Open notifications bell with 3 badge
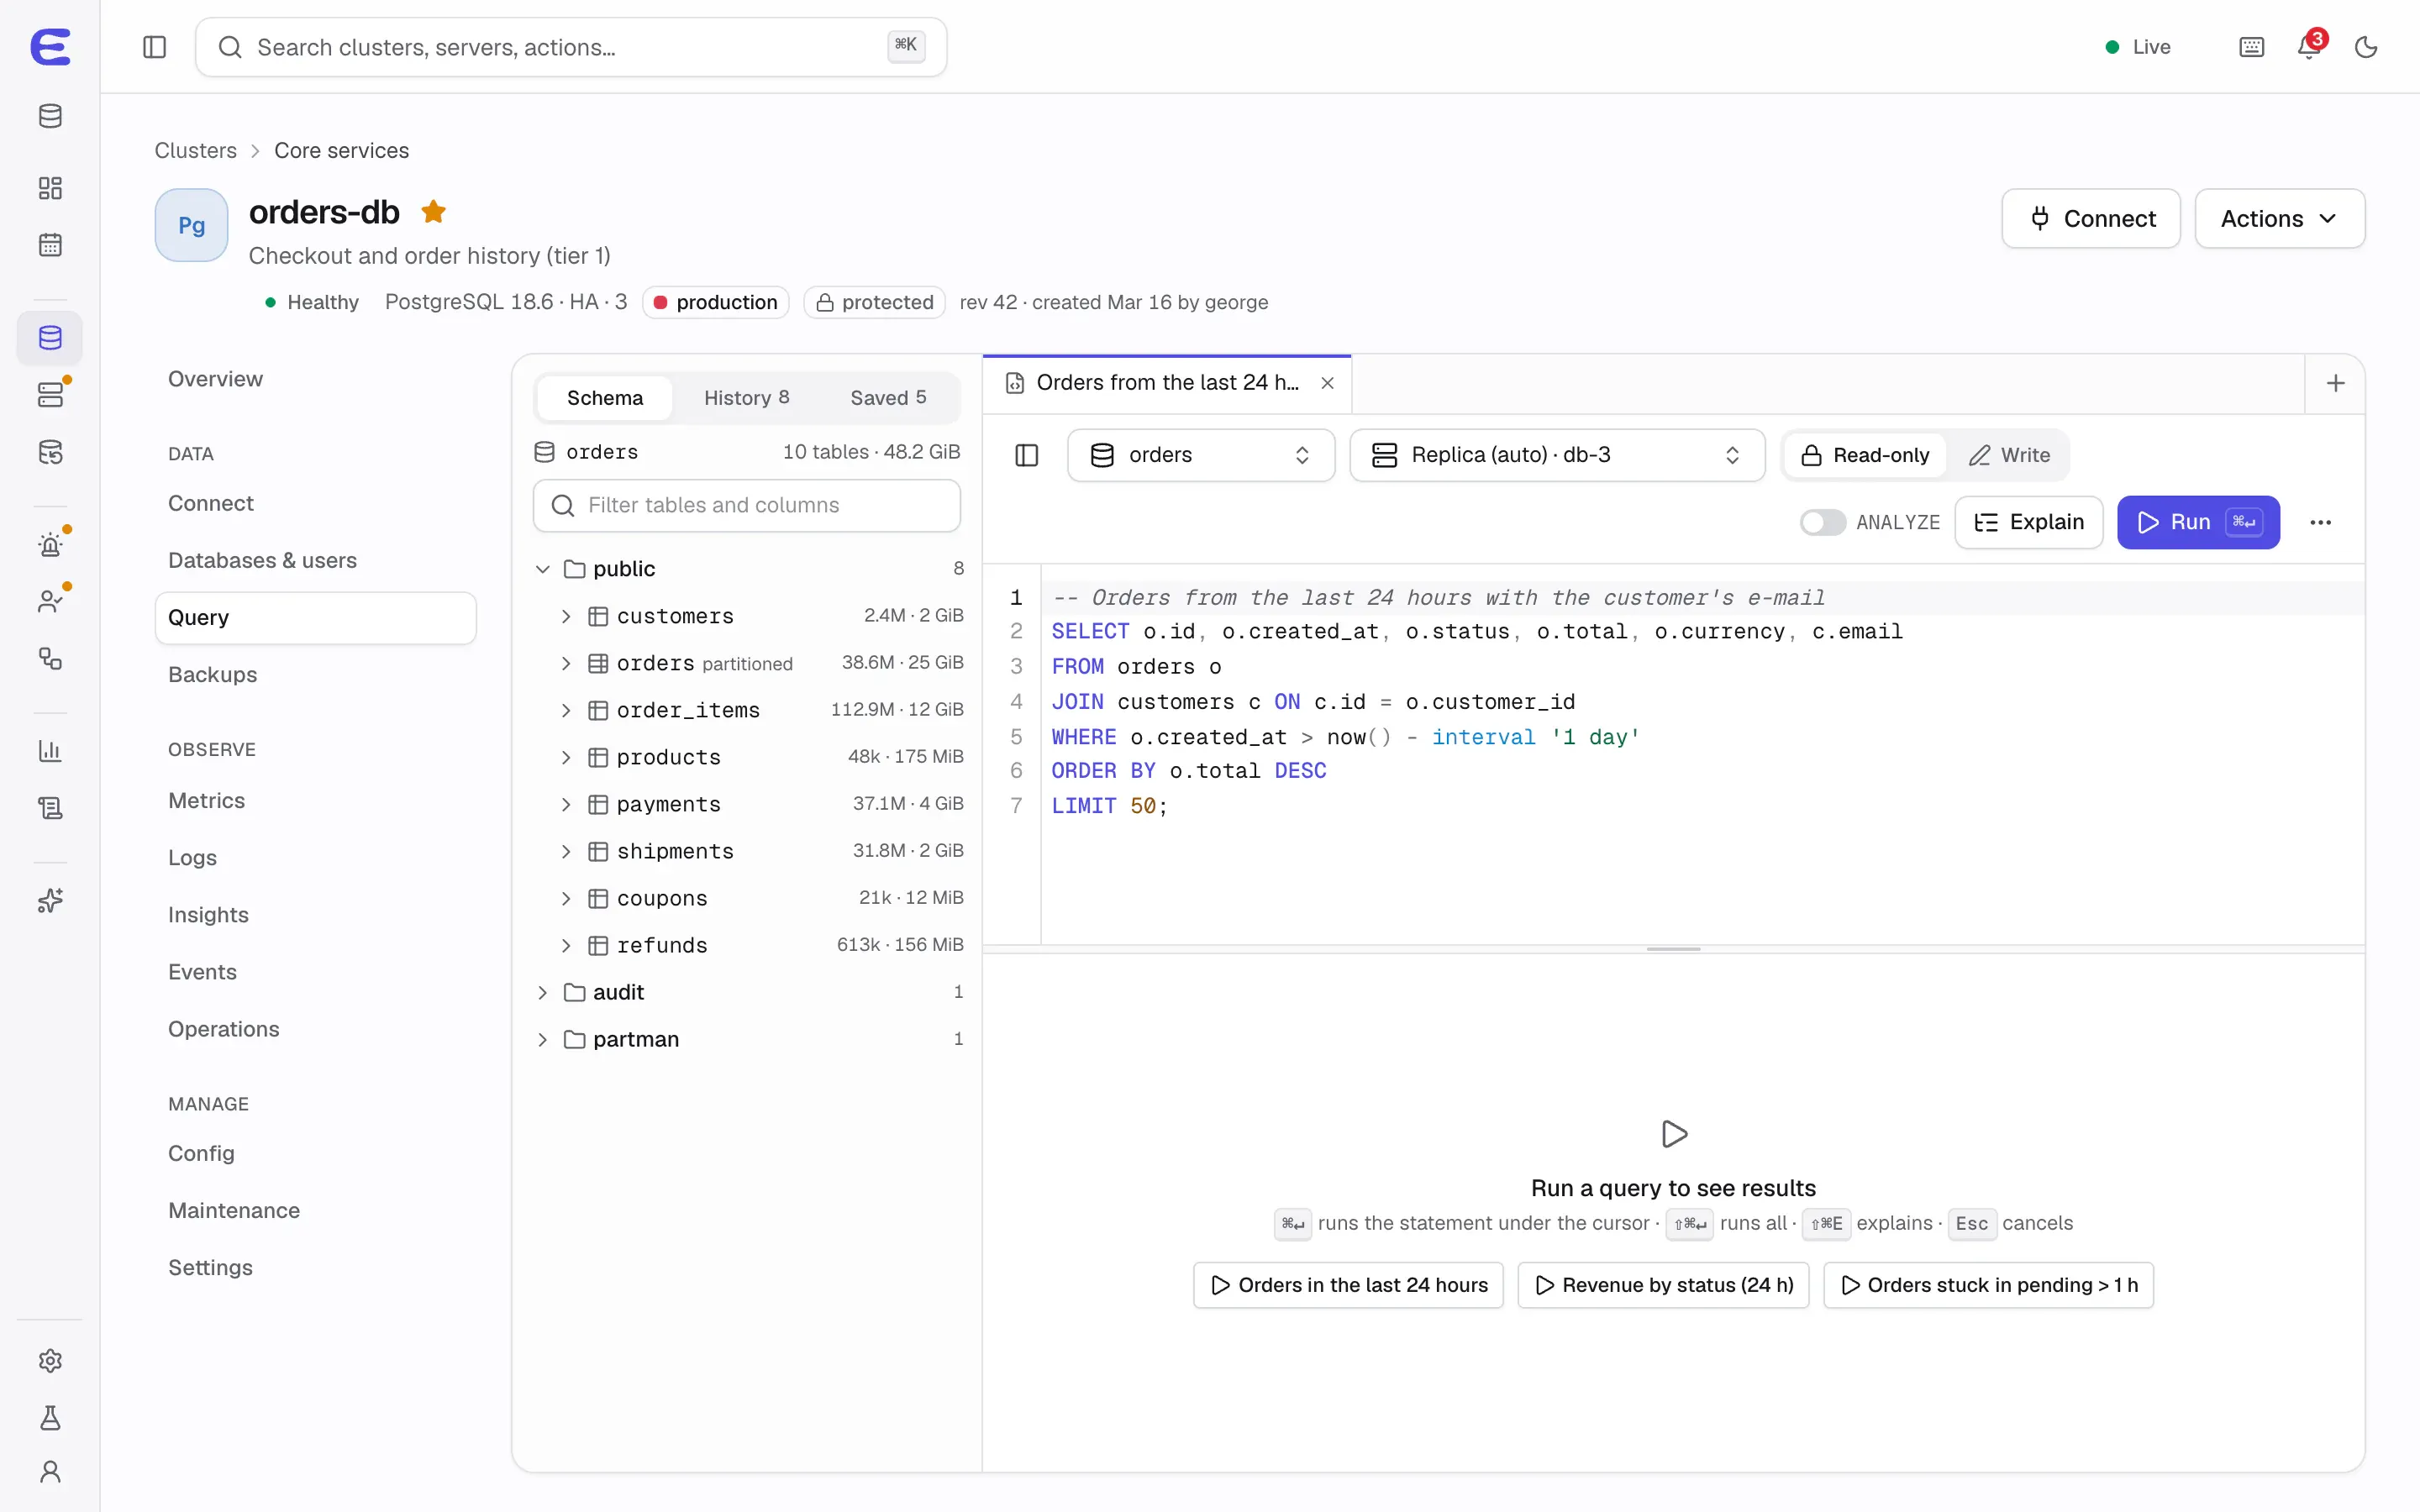 pyautogui.click(x=2309, y=47)
